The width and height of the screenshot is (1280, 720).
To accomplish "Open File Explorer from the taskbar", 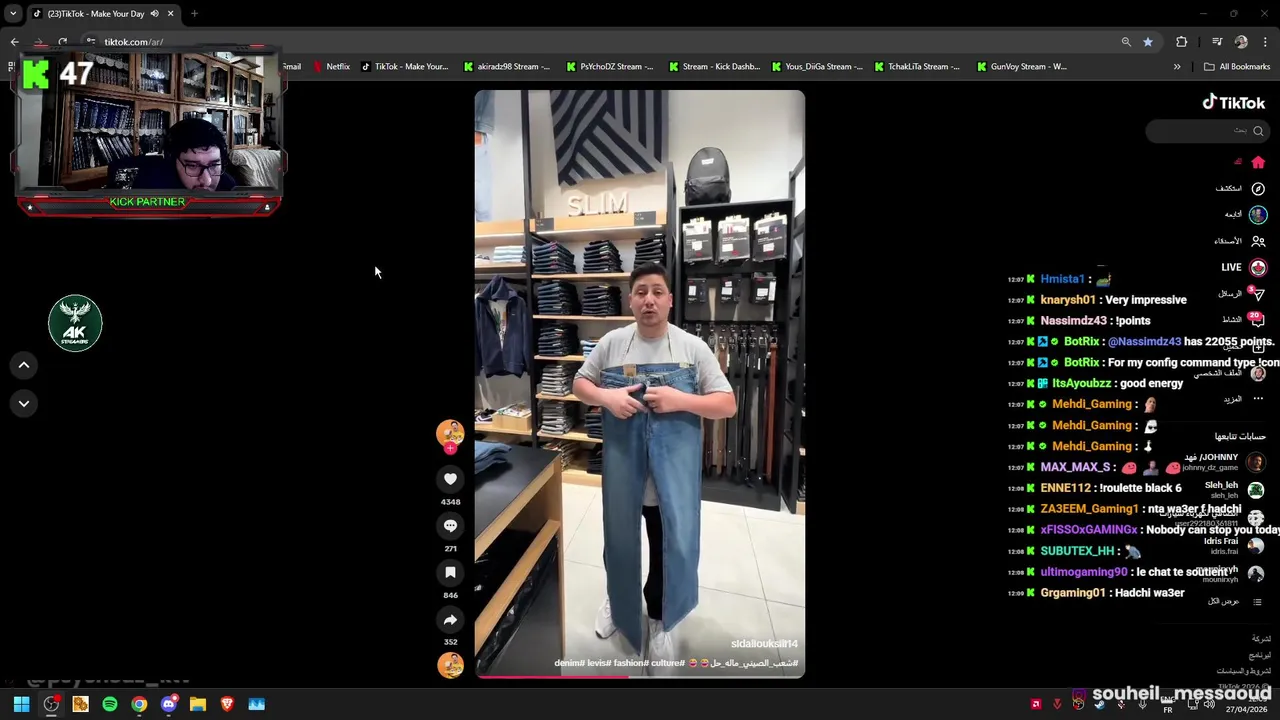I will pos(198,704).
